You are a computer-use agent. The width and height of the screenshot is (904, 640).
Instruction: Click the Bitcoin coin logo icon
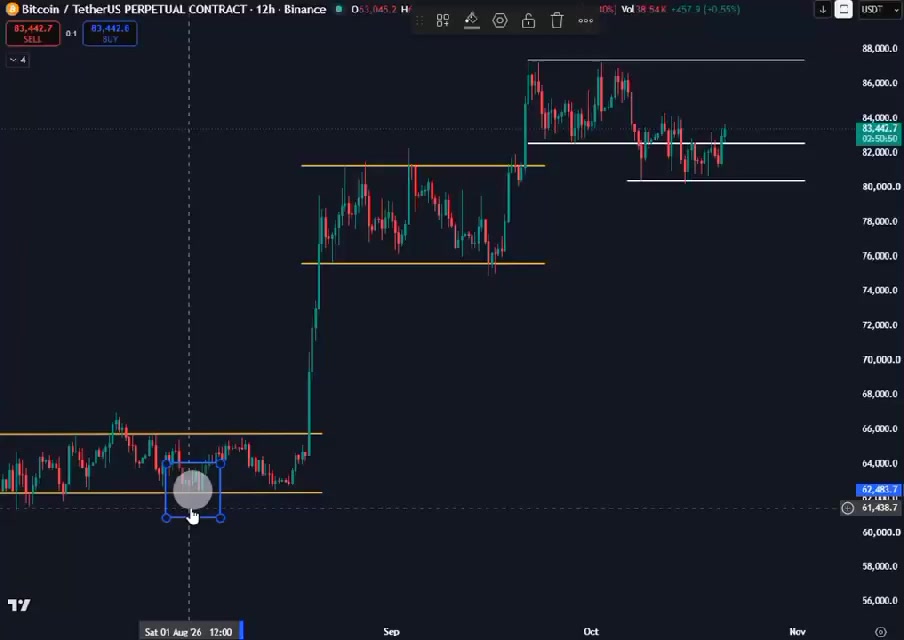pyautogui.click(x=12, y=9)
